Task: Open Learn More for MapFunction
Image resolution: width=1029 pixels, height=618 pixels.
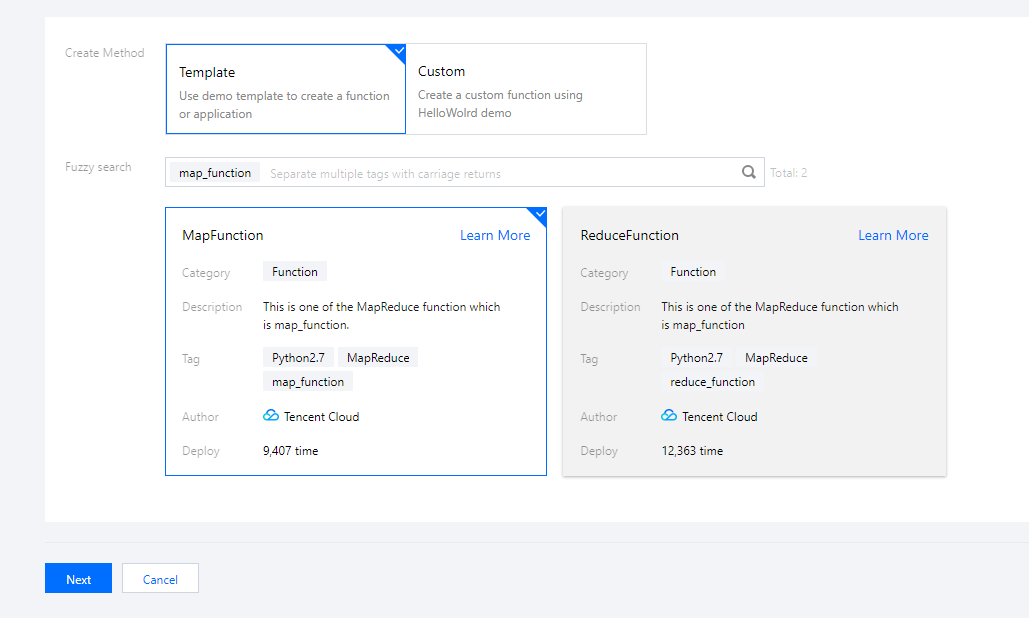Action: (x=495, y=236)
